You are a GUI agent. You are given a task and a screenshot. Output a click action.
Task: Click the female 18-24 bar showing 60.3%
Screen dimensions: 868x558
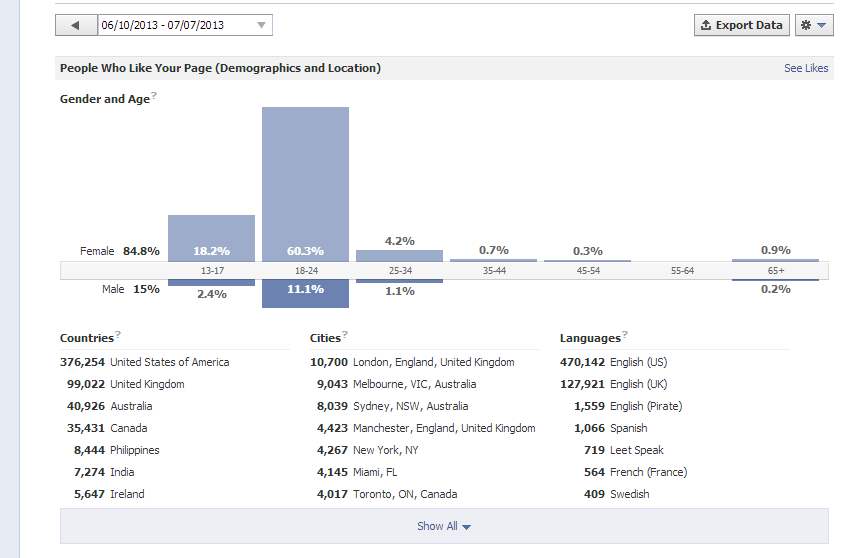[x=306, y=184]
